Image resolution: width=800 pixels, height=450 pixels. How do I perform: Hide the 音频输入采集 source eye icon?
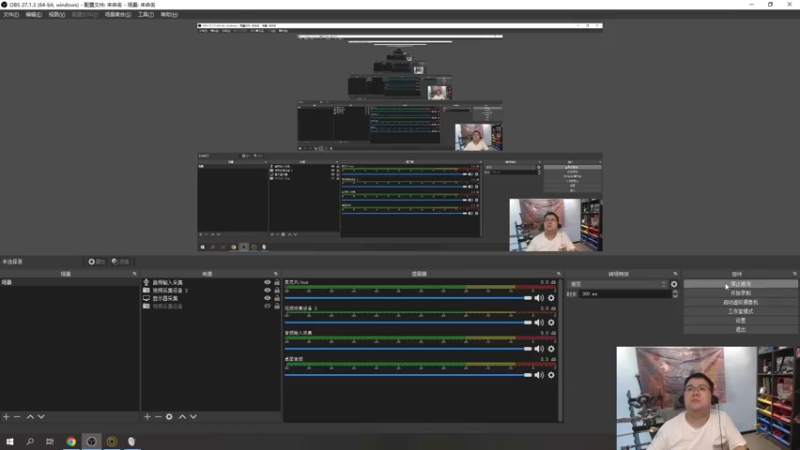[x=267, y=282]
